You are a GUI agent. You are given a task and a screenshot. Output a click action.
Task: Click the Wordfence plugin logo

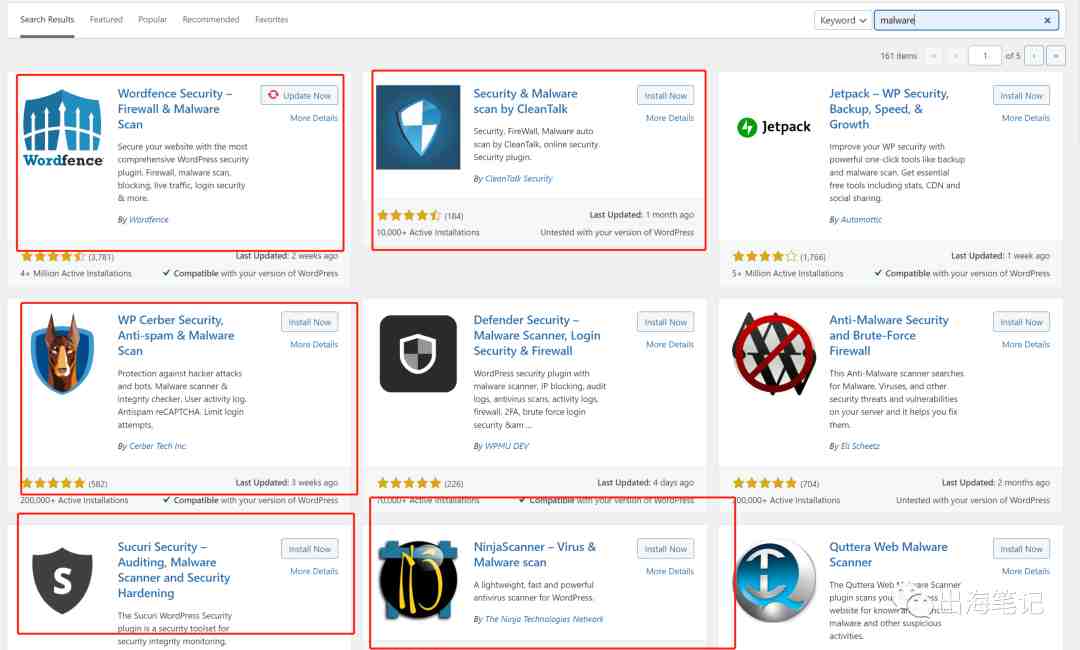coord(63,128)
